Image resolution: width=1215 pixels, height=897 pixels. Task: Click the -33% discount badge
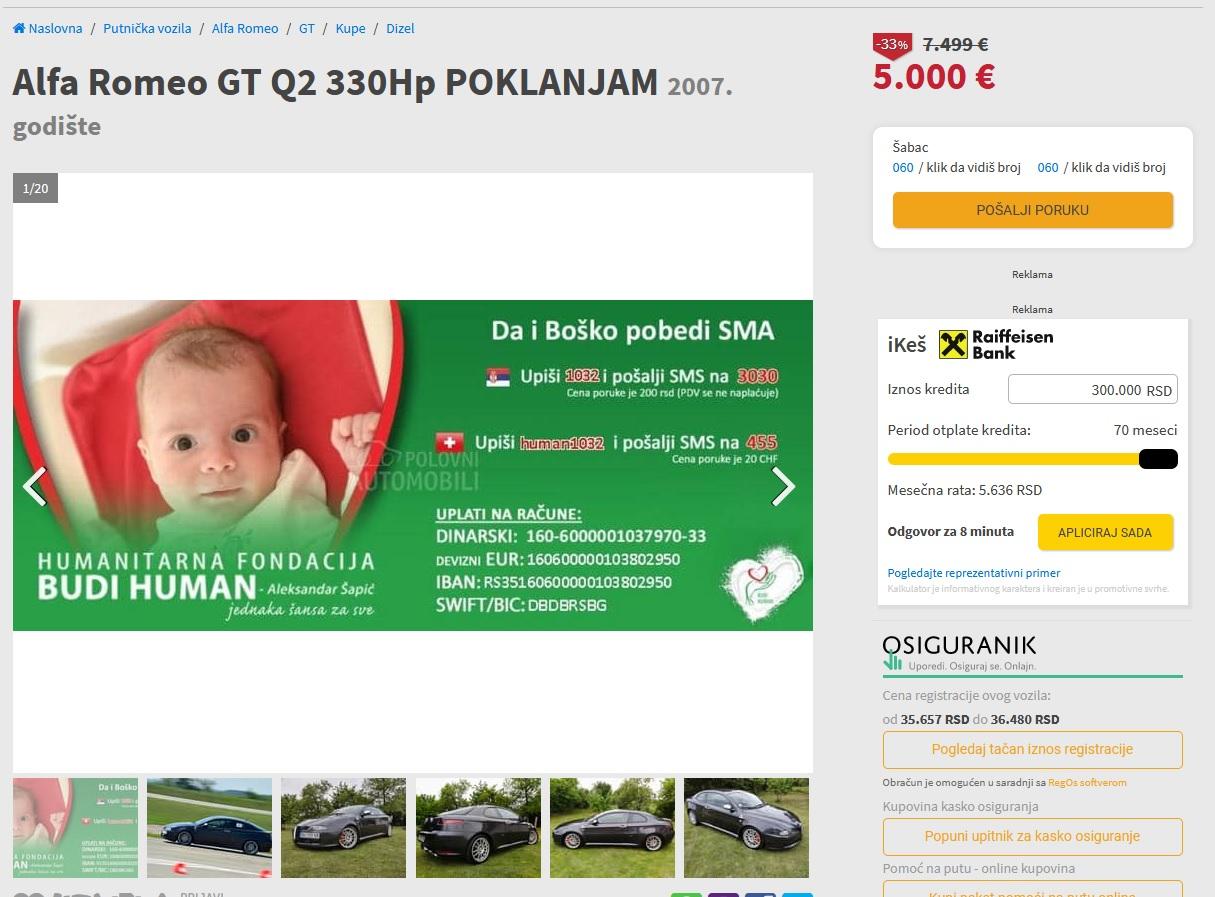892,45
